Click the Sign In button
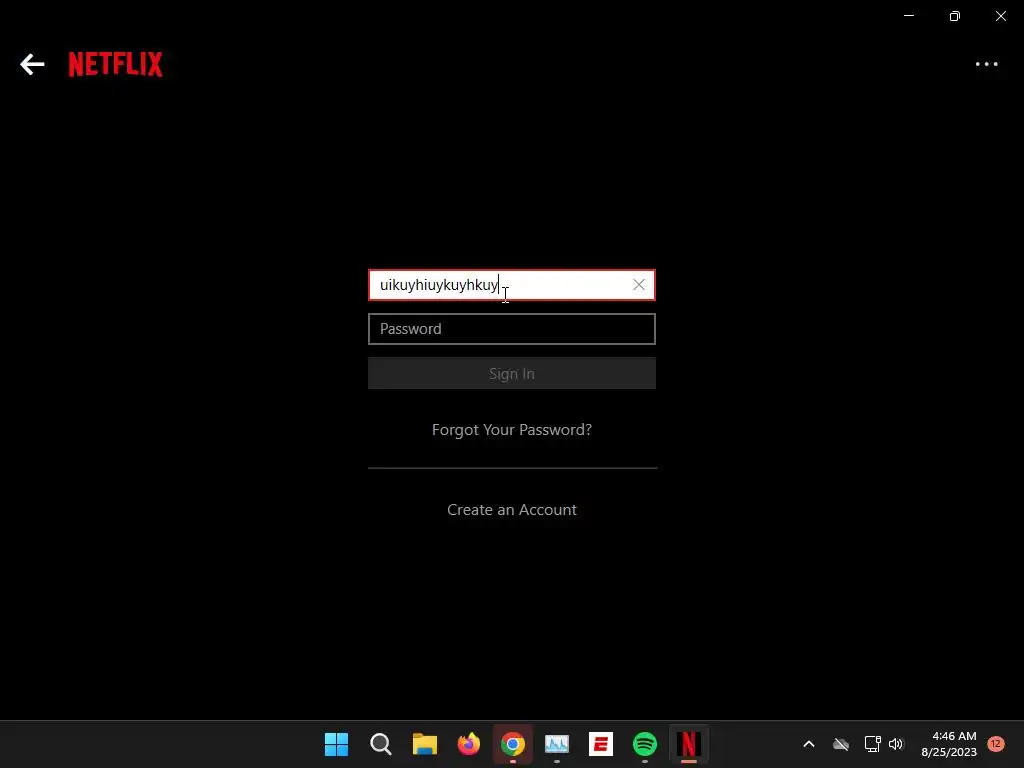This screenshot has width=1024, height=768. pos(511,373)
